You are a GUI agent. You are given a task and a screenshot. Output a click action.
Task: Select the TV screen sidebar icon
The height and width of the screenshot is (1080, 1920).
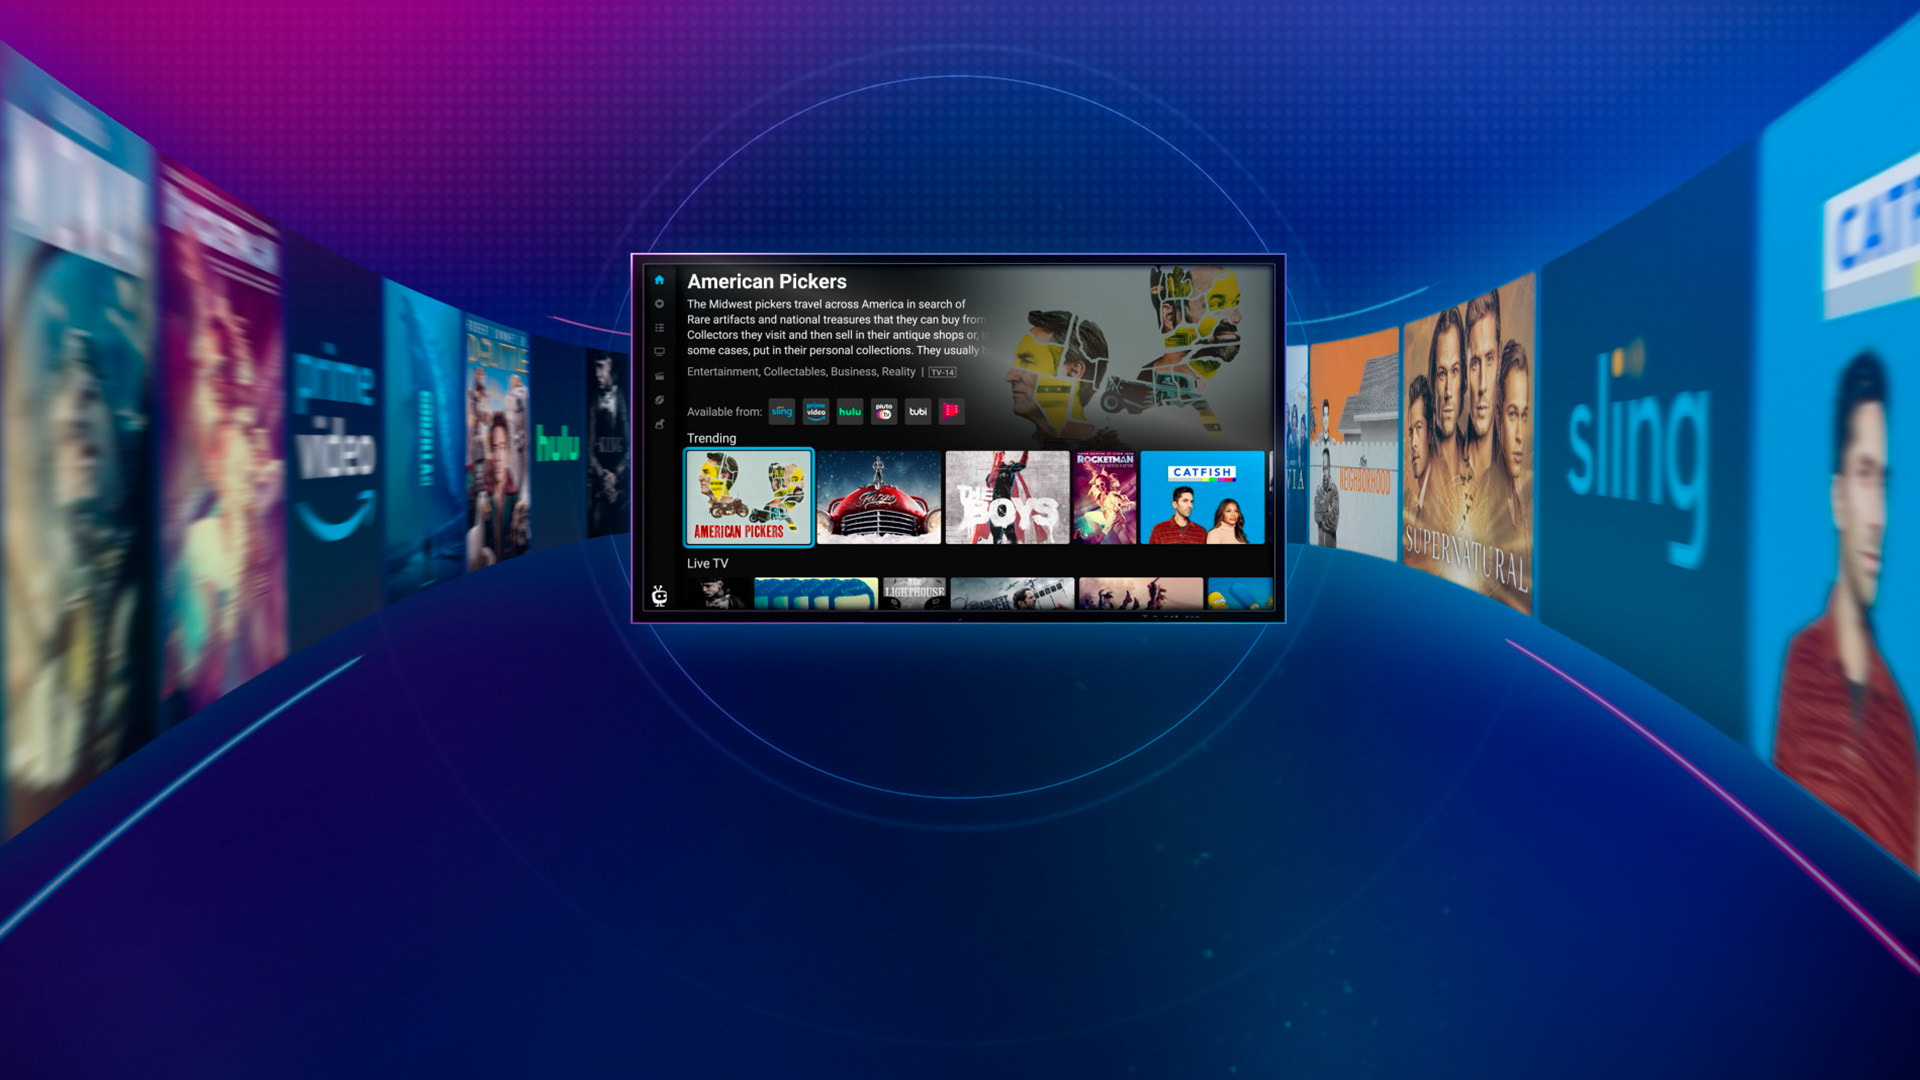point(659,352)
